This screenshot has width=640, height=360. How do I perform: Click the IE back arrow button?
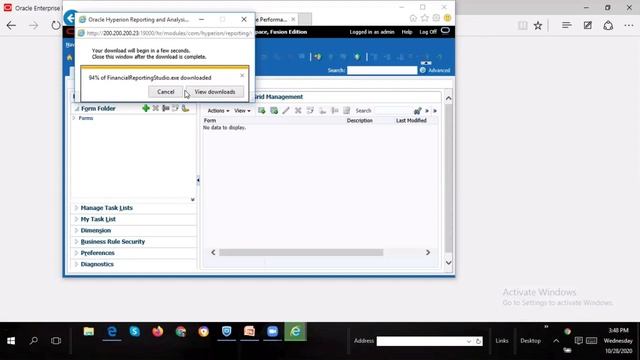point(70,18)
